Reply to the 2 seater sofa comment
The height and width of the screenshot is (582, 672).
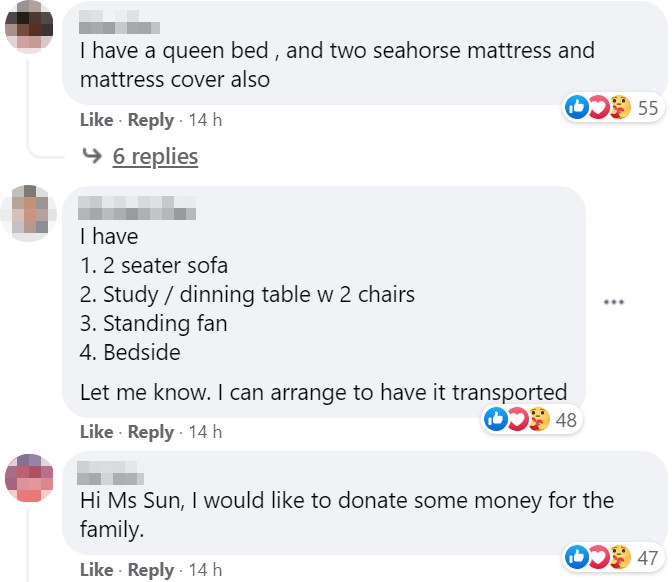151,432
